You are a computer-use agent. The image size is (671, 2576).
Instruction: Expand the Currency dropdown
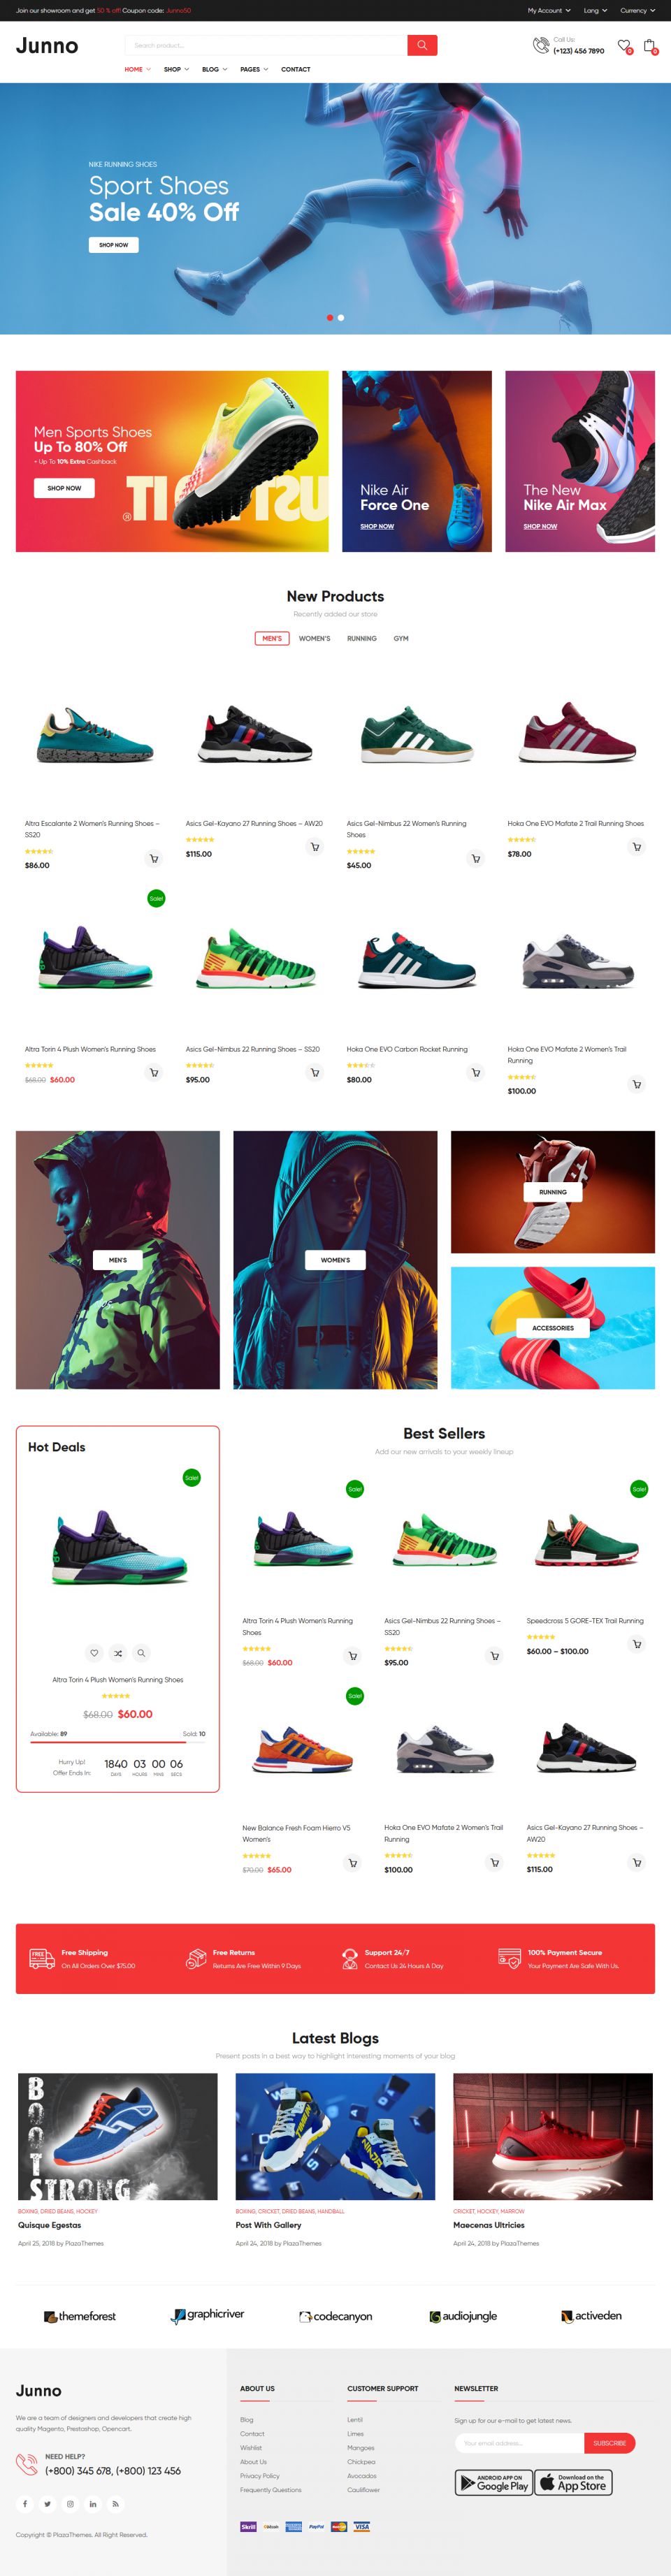click(x=637, y=10)
